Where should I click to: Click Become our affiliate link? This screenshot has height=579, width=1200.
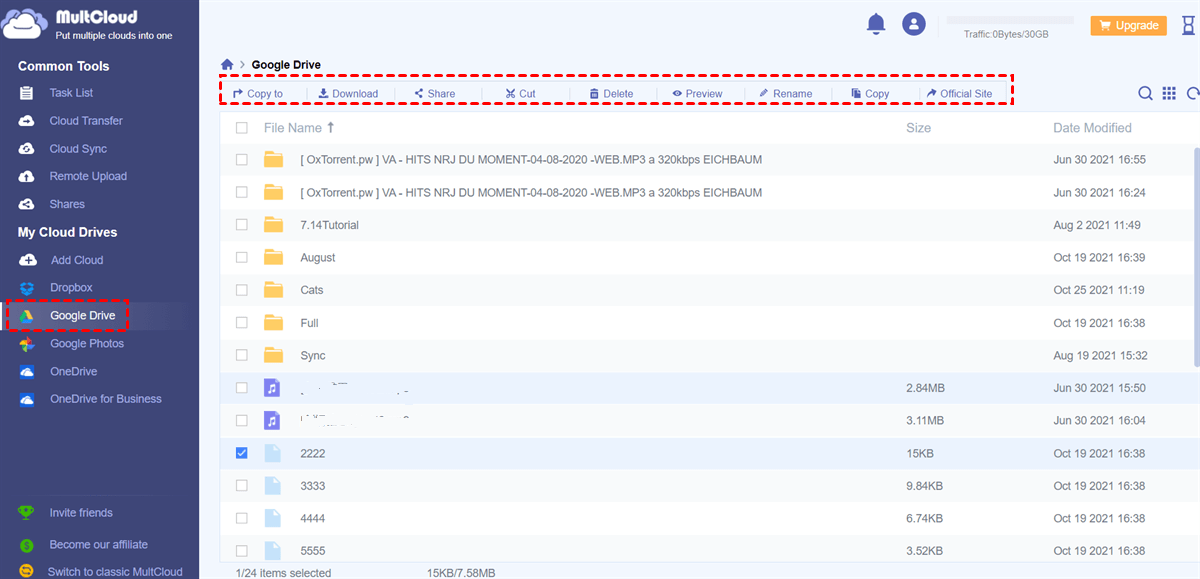98,545
